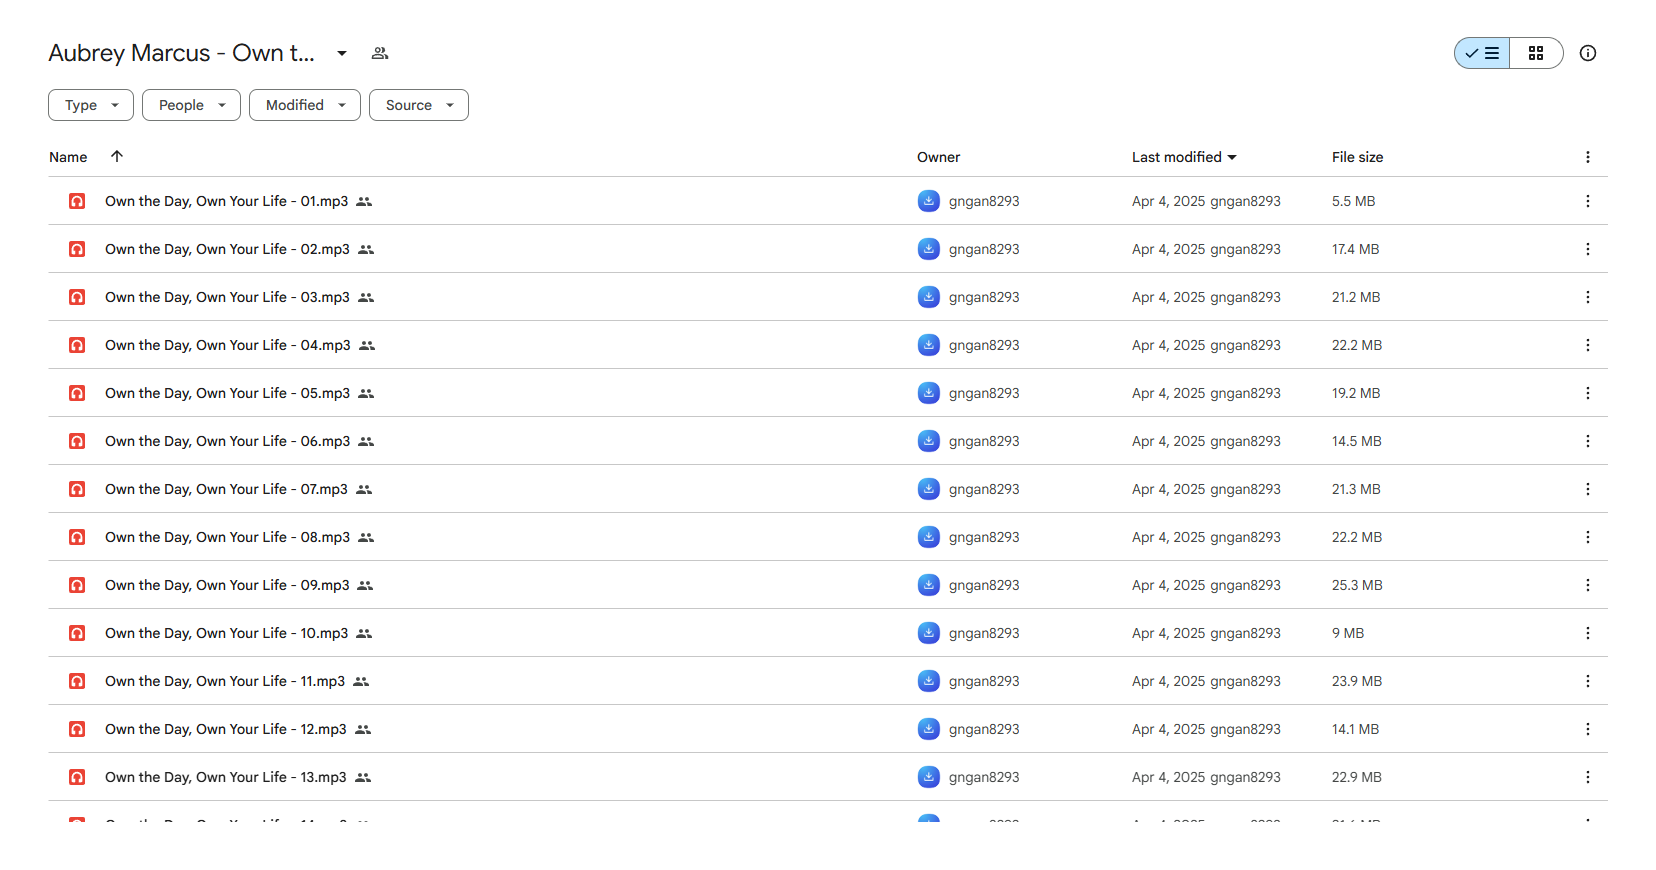Screen dimensions: 1656x870
Task: Open more actions for 03.mp3 row
Action: (x=1587, y=297)
